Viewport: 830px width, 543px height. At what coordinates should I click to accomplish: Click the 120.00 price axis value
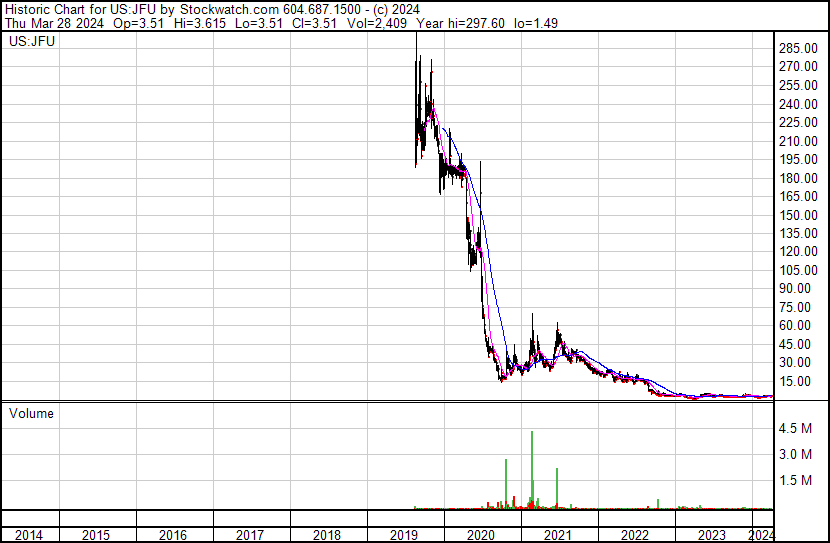point(798,251)
